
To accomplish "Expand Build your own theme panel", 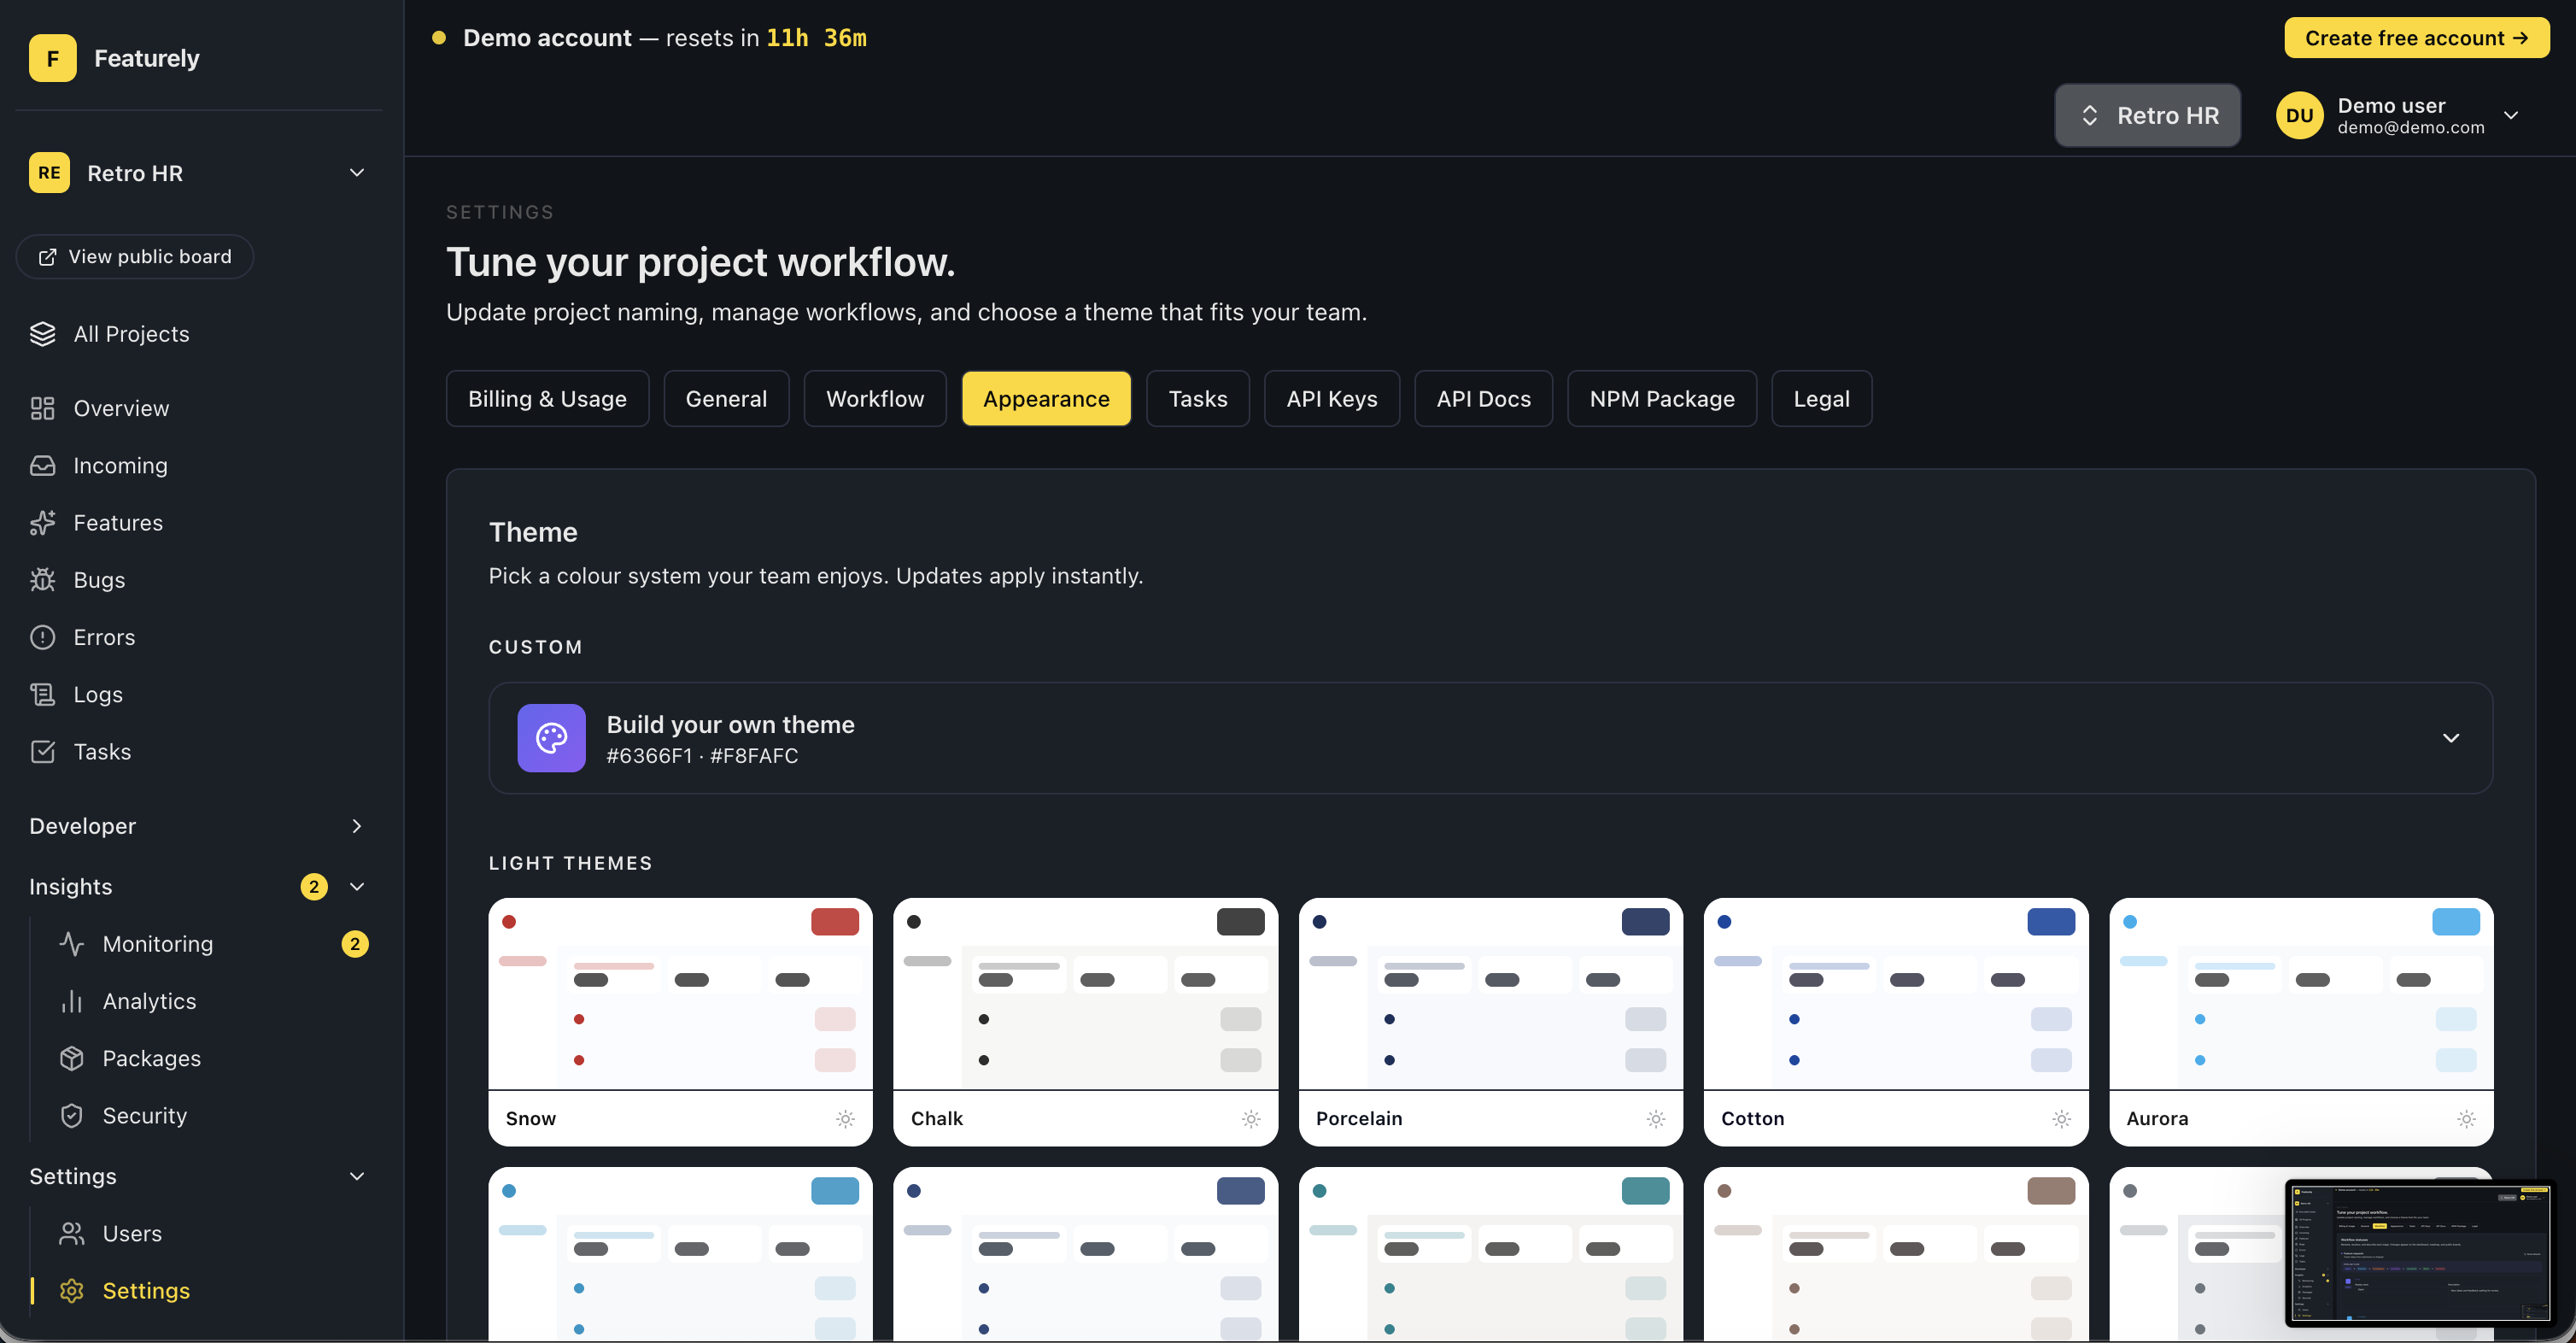I will coord(2450,738).
